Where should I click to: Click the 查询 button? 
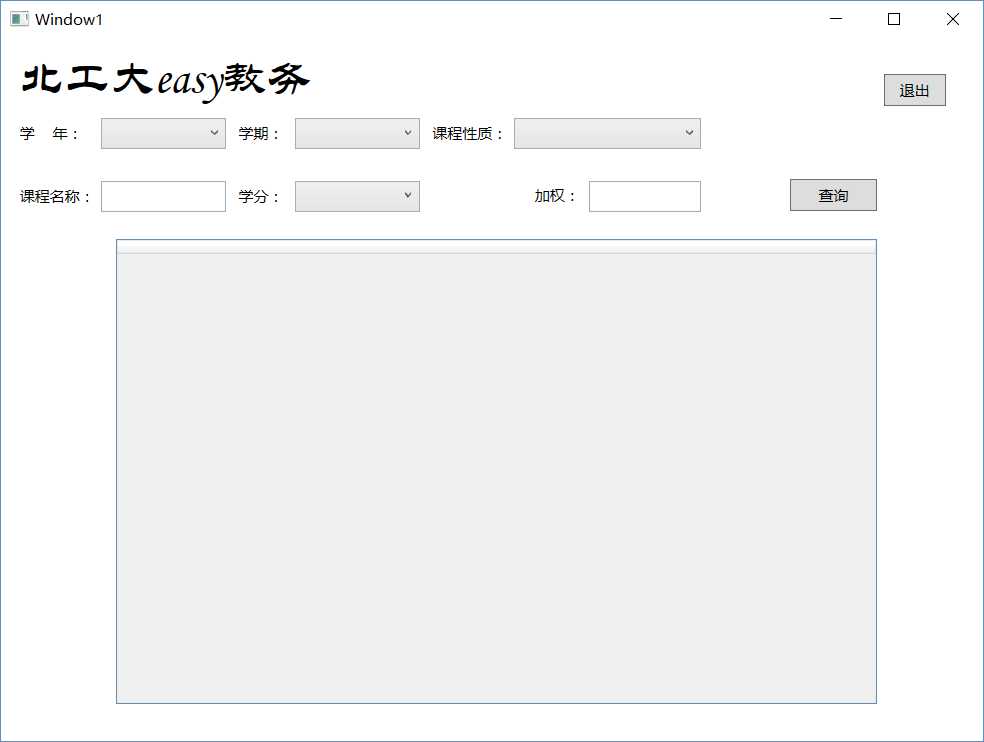point(833,195)
